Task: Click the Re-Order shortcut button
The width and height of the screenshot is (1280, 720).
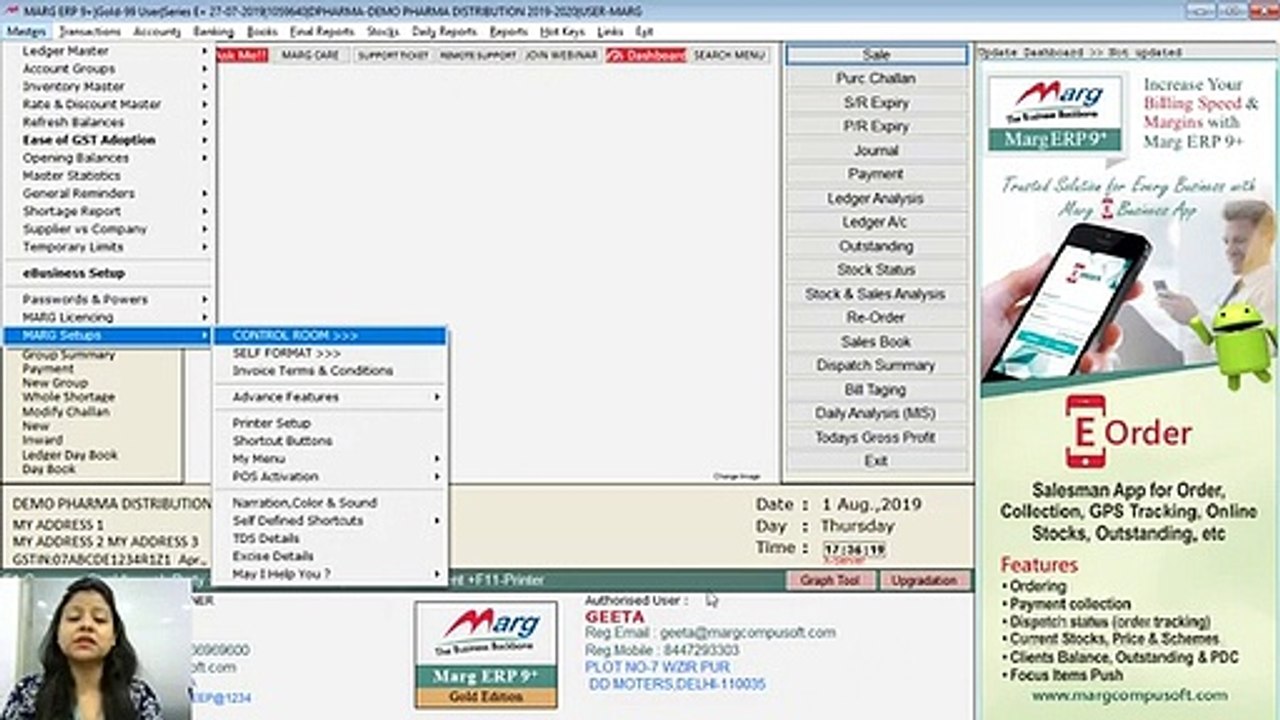Action: [x=876, y=317]
